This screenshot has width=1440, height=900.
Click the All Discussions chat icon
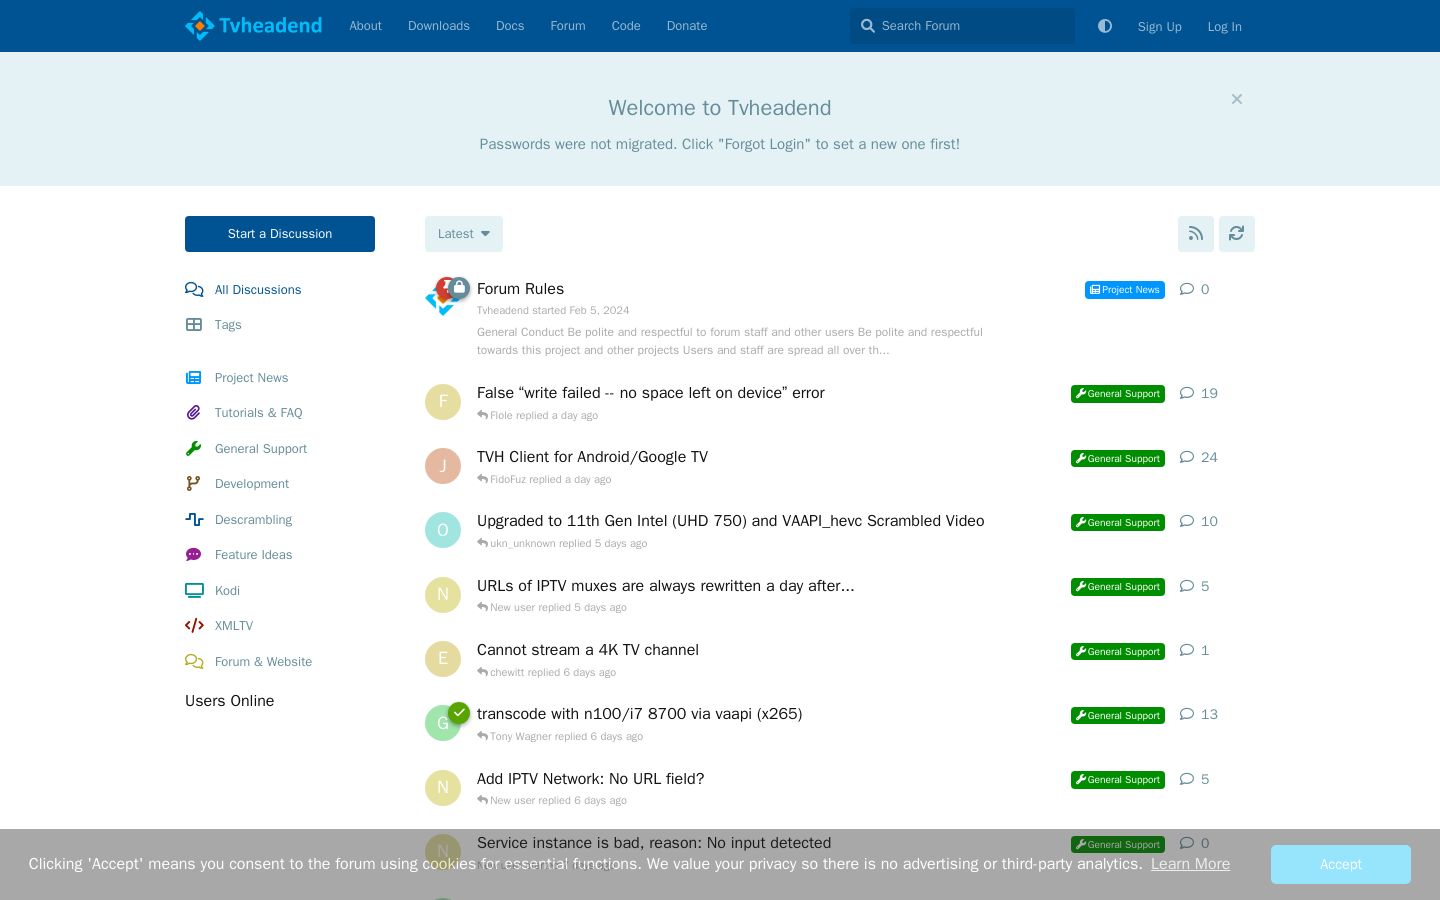point(194,290)
